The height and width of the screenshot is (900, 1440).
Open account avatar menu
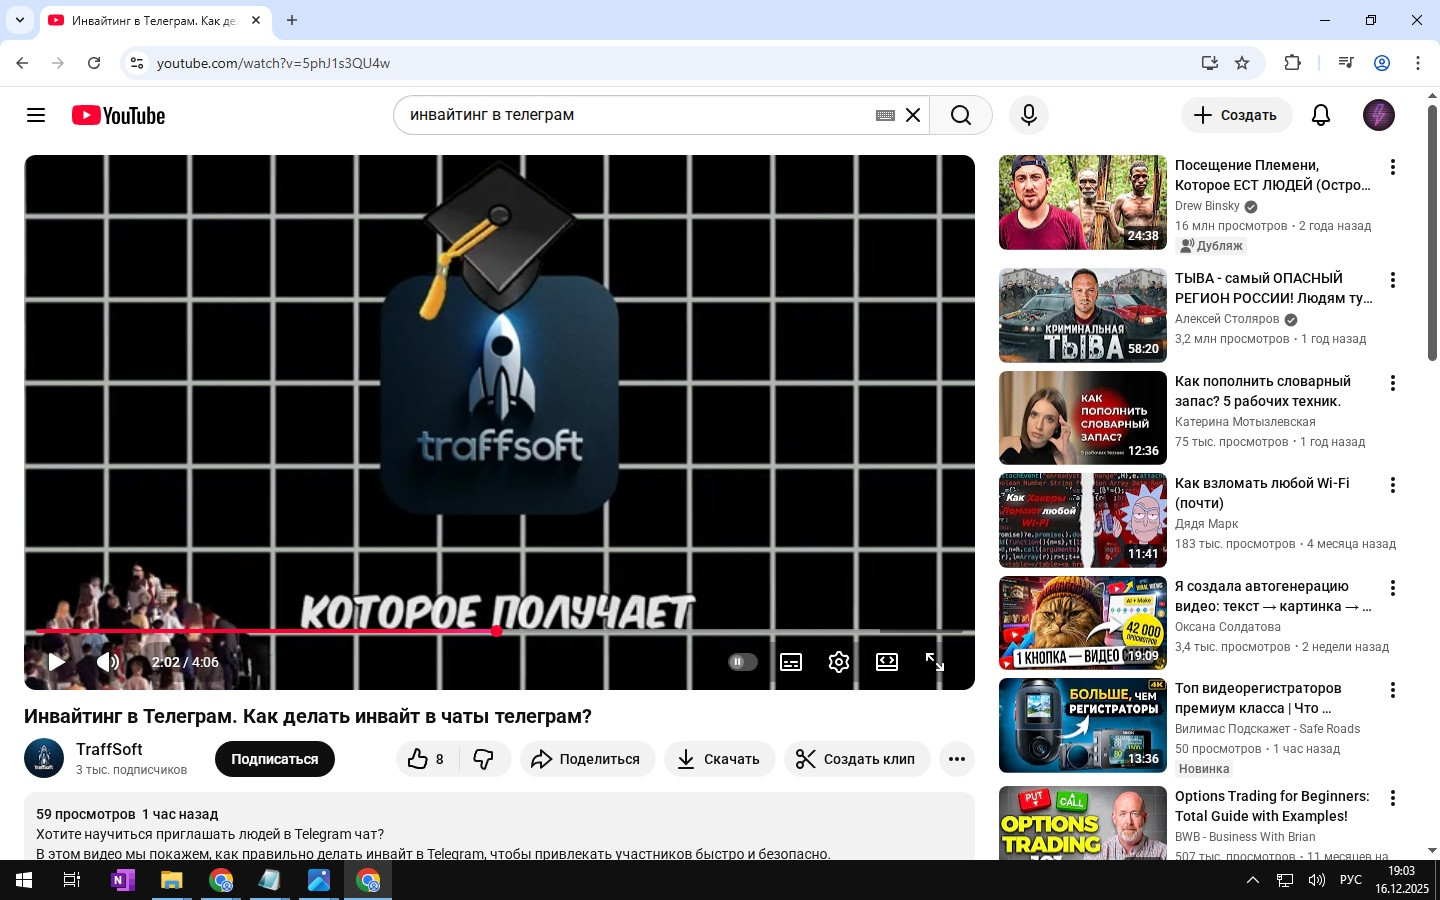1379,115
